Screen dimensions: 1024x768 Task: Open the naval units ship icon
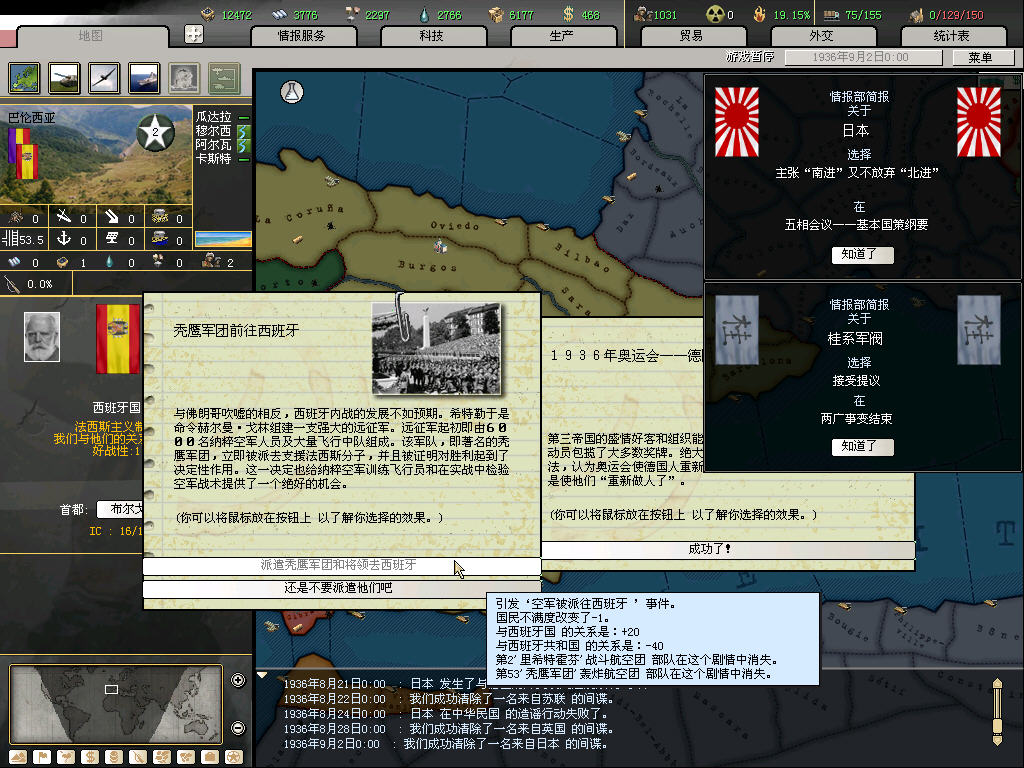point(144,77)
